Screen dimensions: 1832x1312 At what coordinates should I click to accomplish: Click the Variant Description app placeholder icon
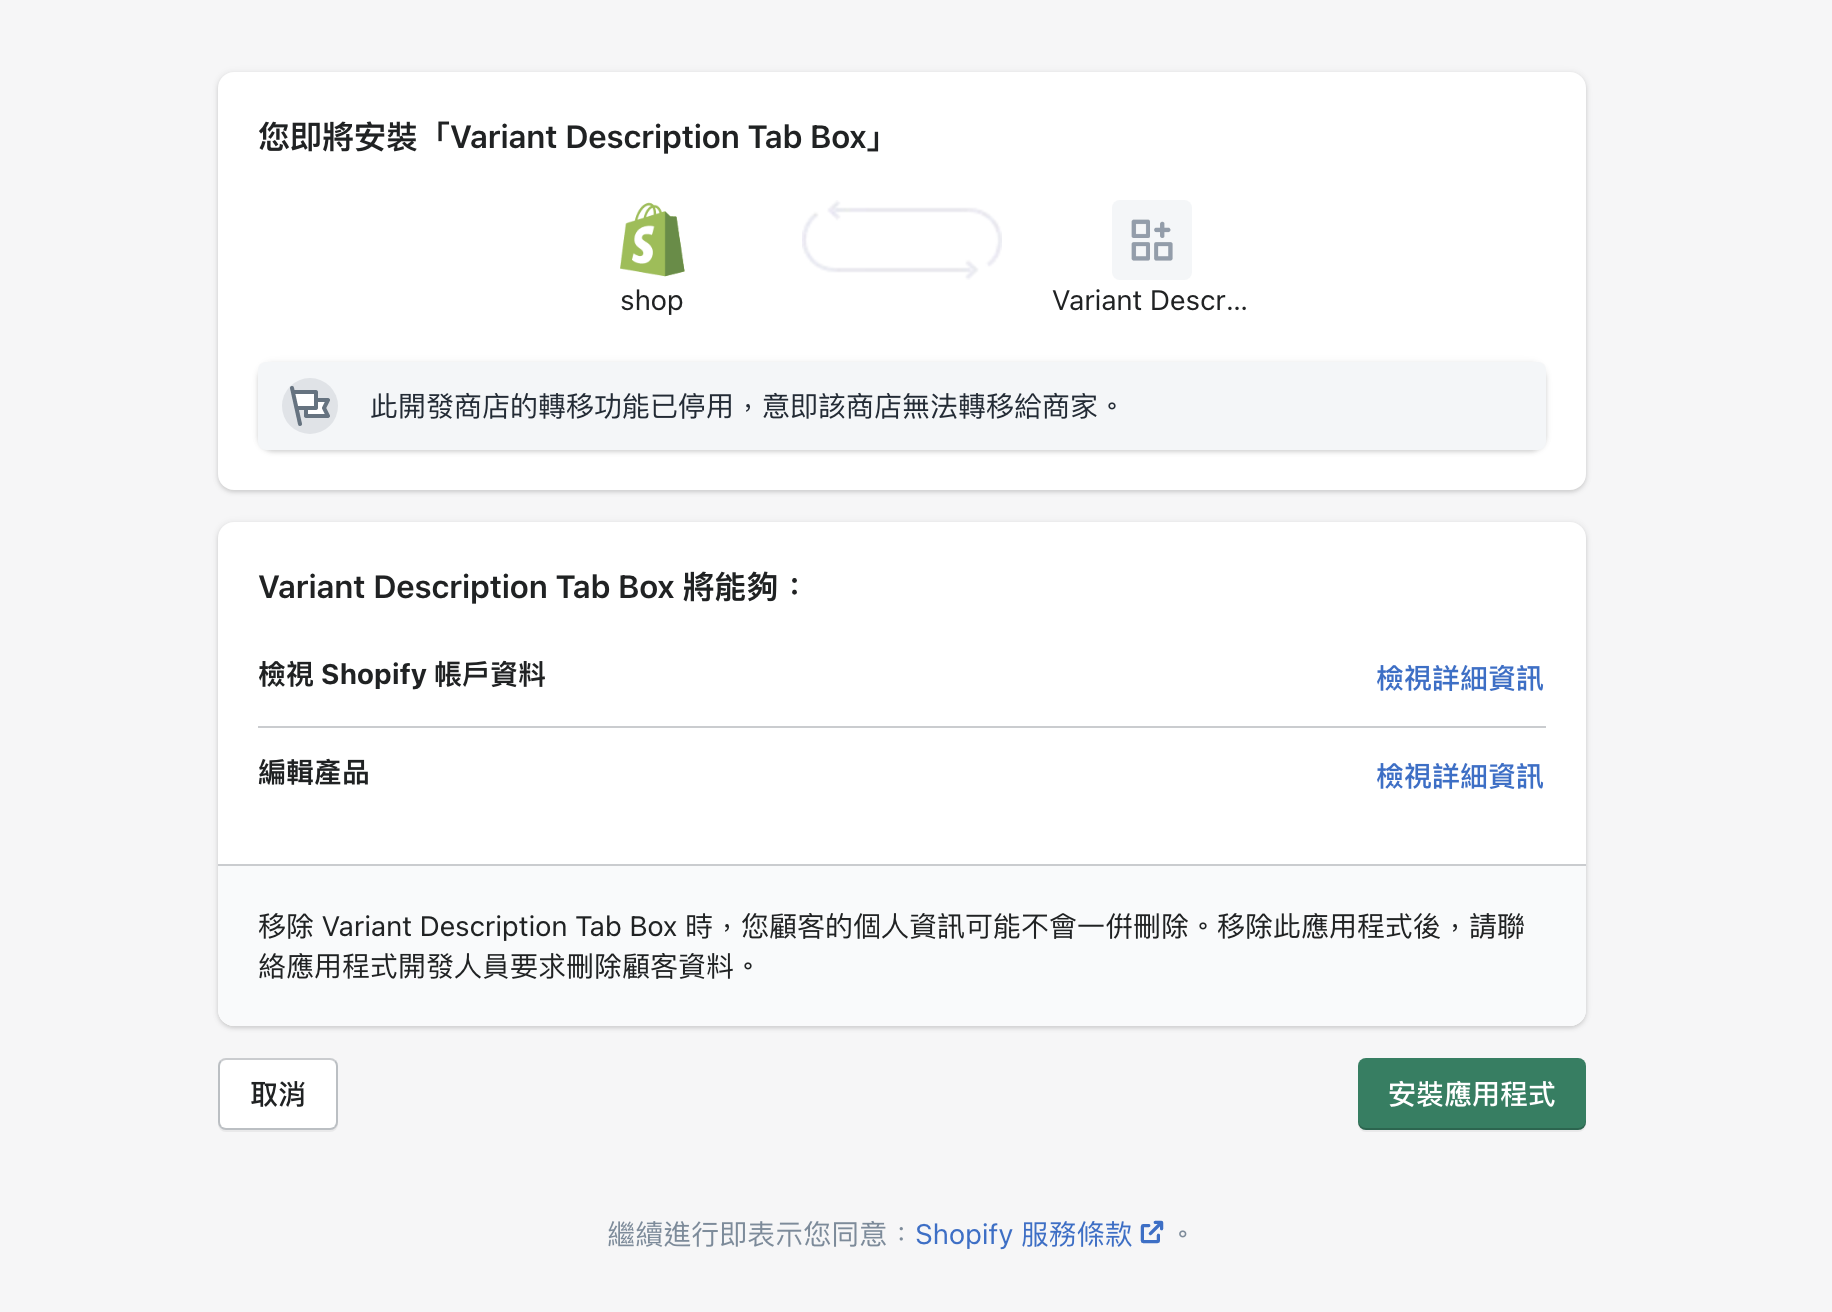[x=1151, y=240]
